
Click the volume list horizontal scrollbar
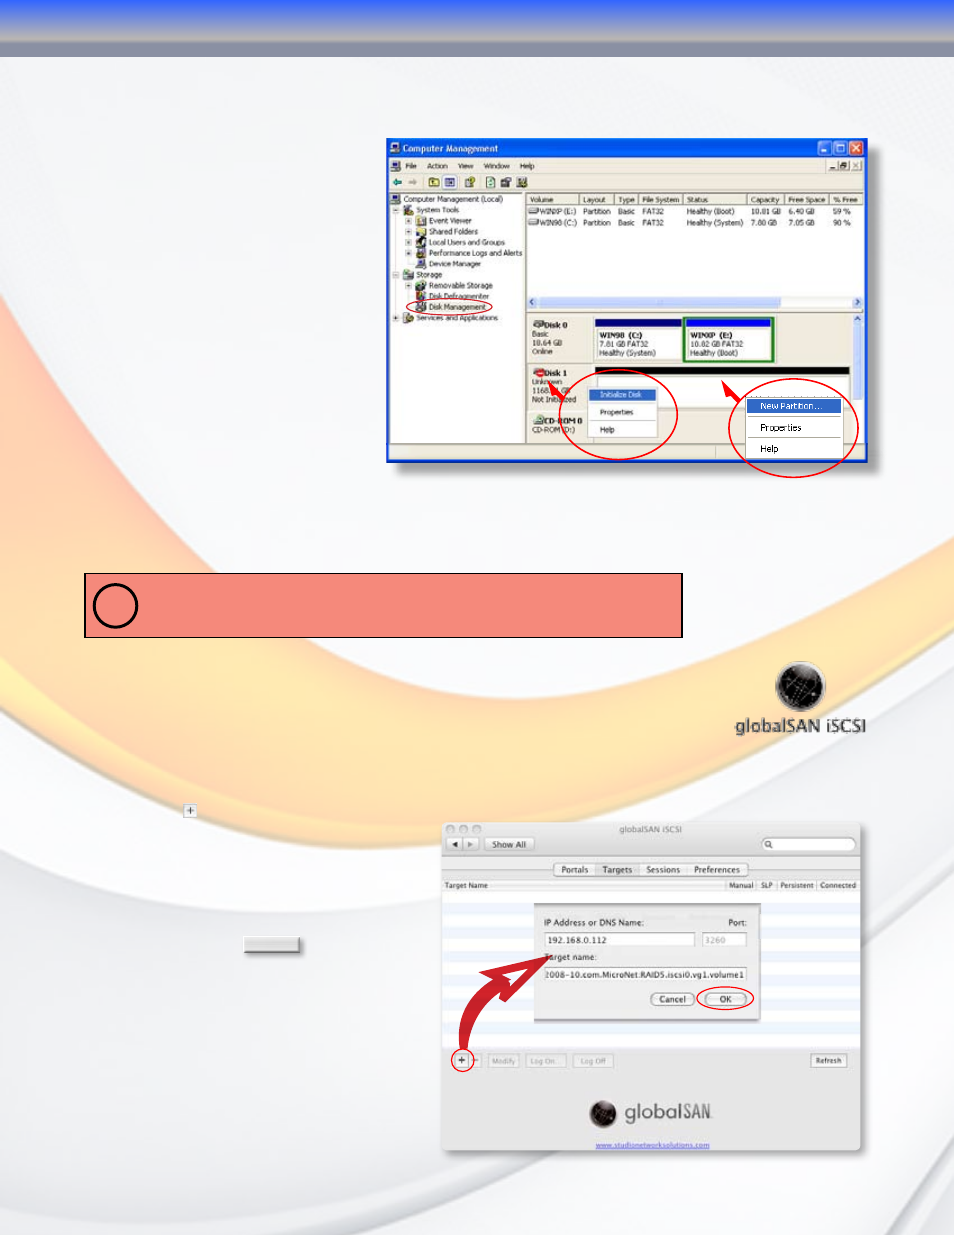(695, 302)
